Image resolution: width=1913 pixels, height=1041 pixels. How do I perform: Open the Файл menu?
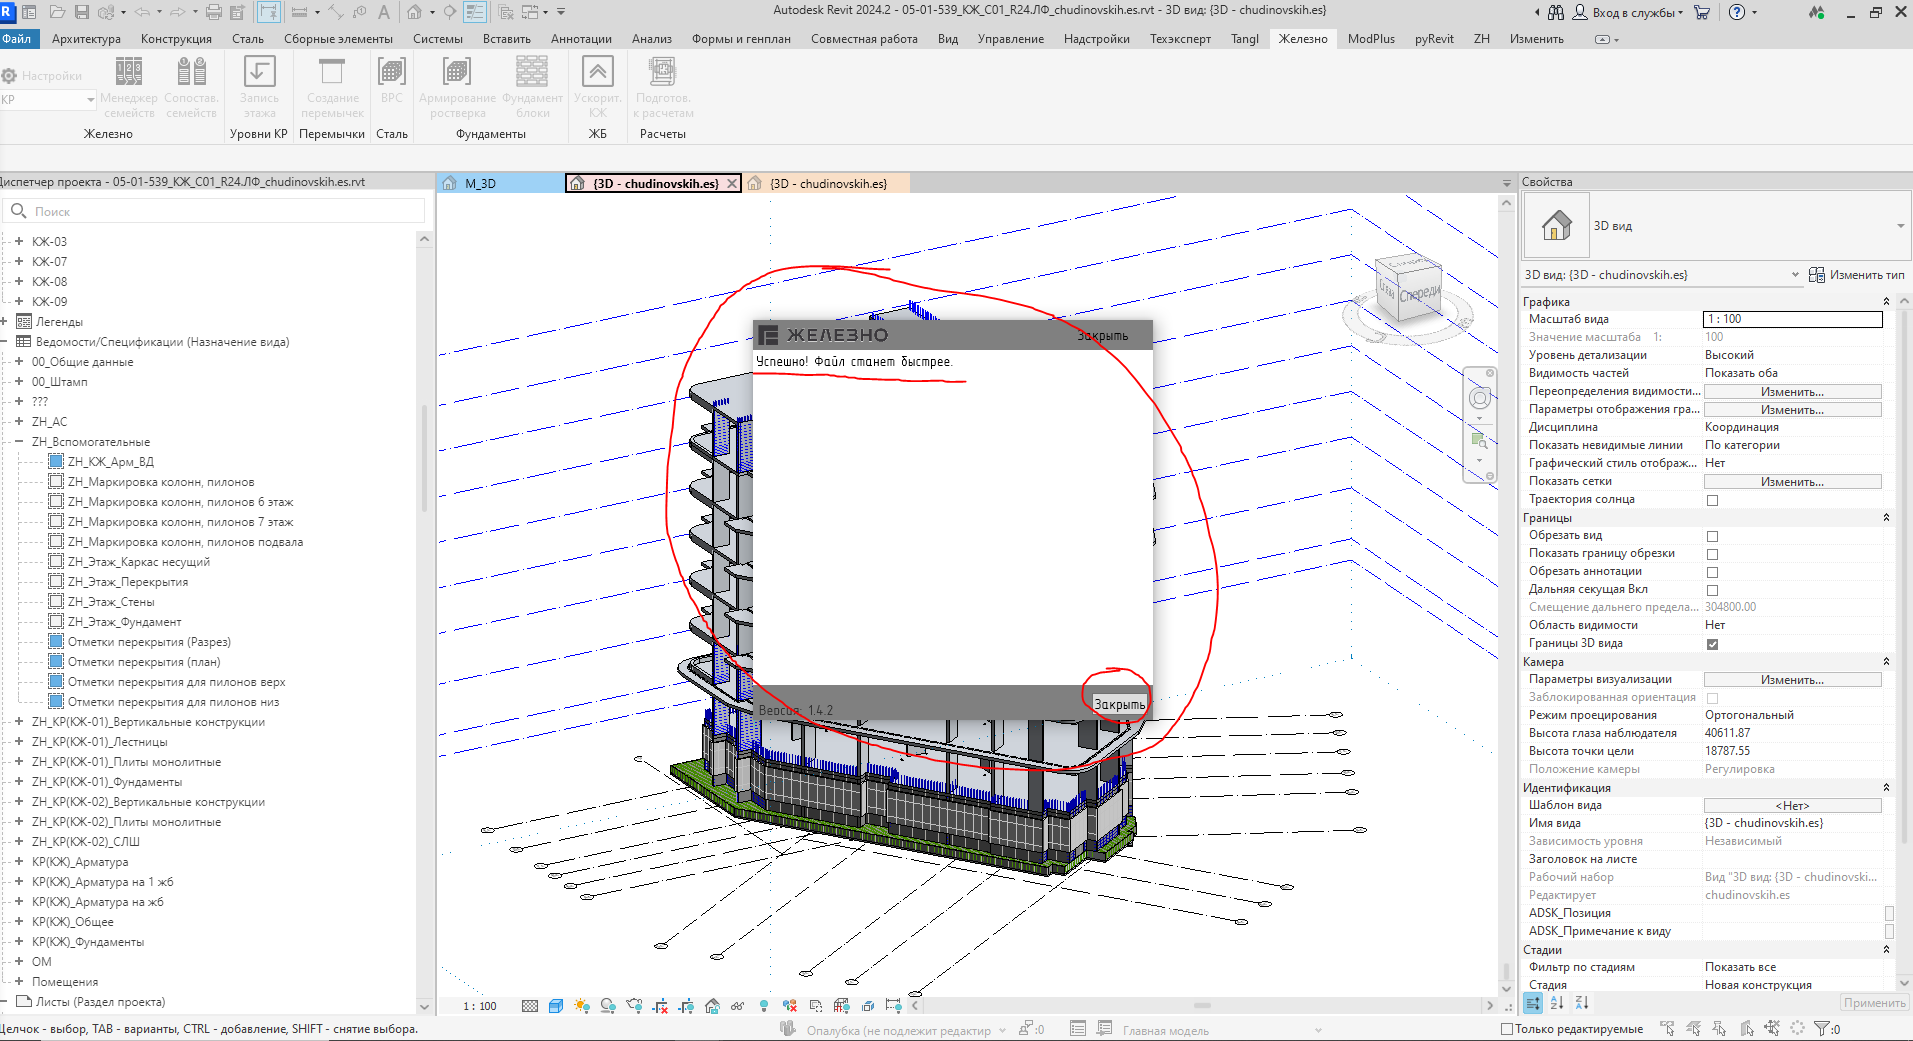pyautogui.click(x=17, y=39)
